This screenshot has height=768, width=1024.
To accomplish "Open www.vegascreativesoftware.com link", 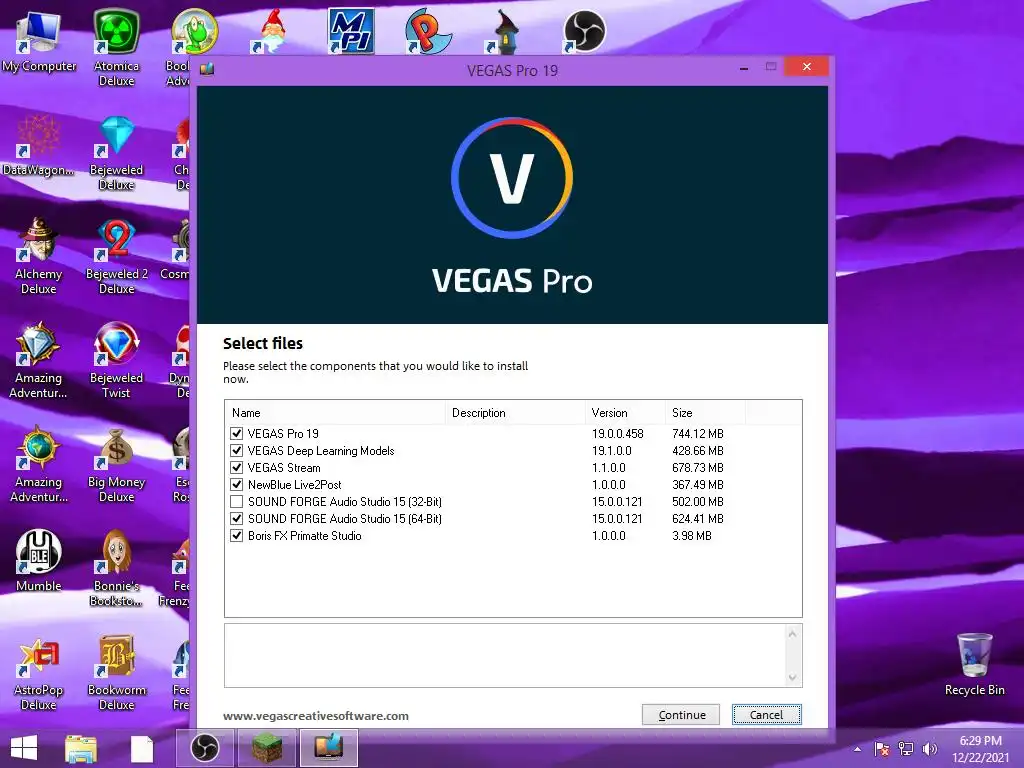I will (x=316, y=716).
